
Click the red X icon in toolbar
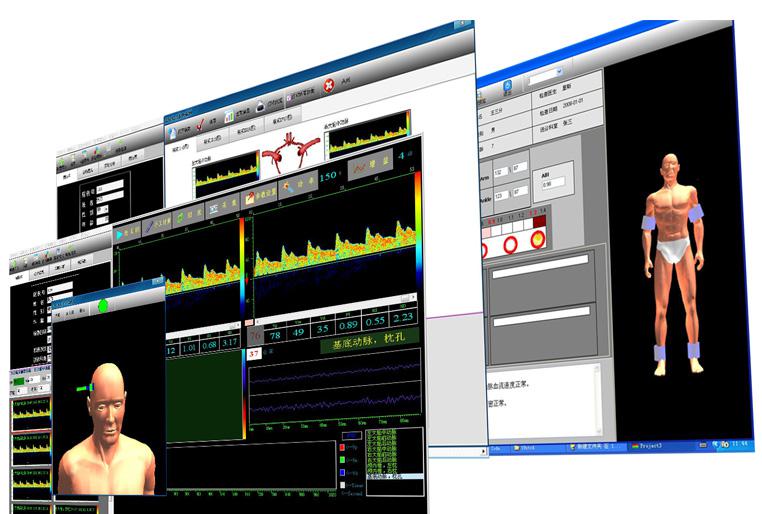(328, 85)
